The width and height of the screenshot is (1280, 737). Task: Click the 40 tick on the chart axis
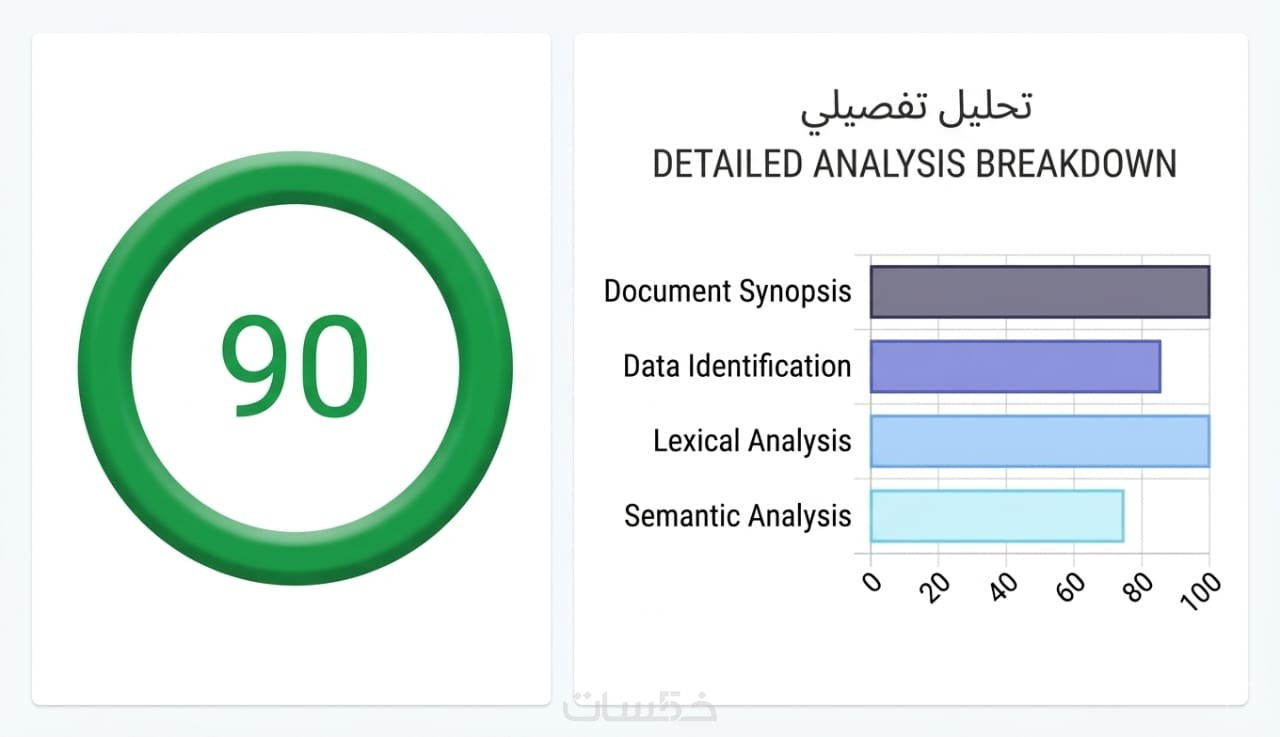(1005, 587)
